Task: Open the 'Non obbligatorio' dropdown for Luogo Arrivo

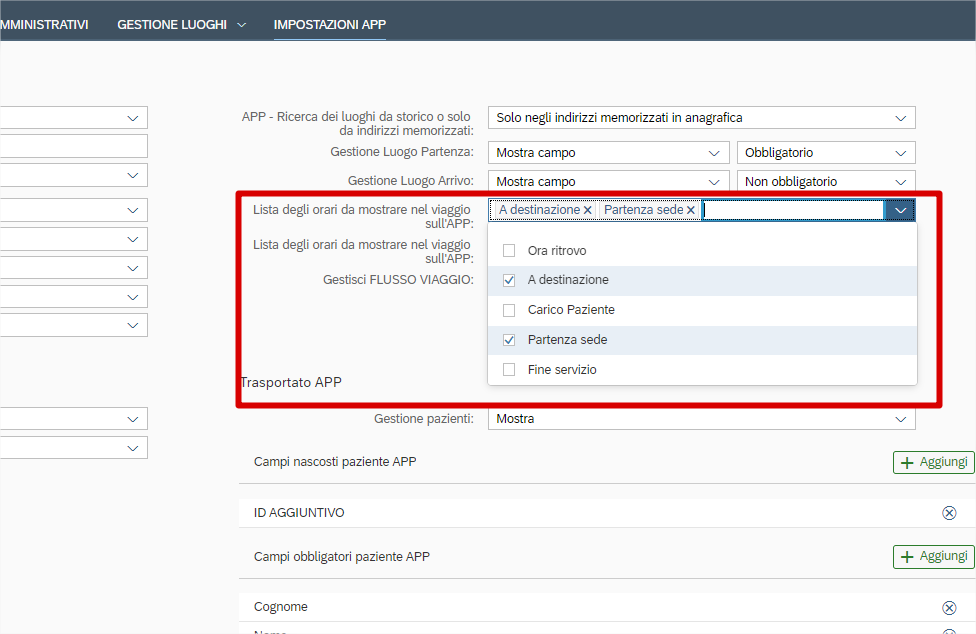Action: pyautogui.click(x=825, y=182)
